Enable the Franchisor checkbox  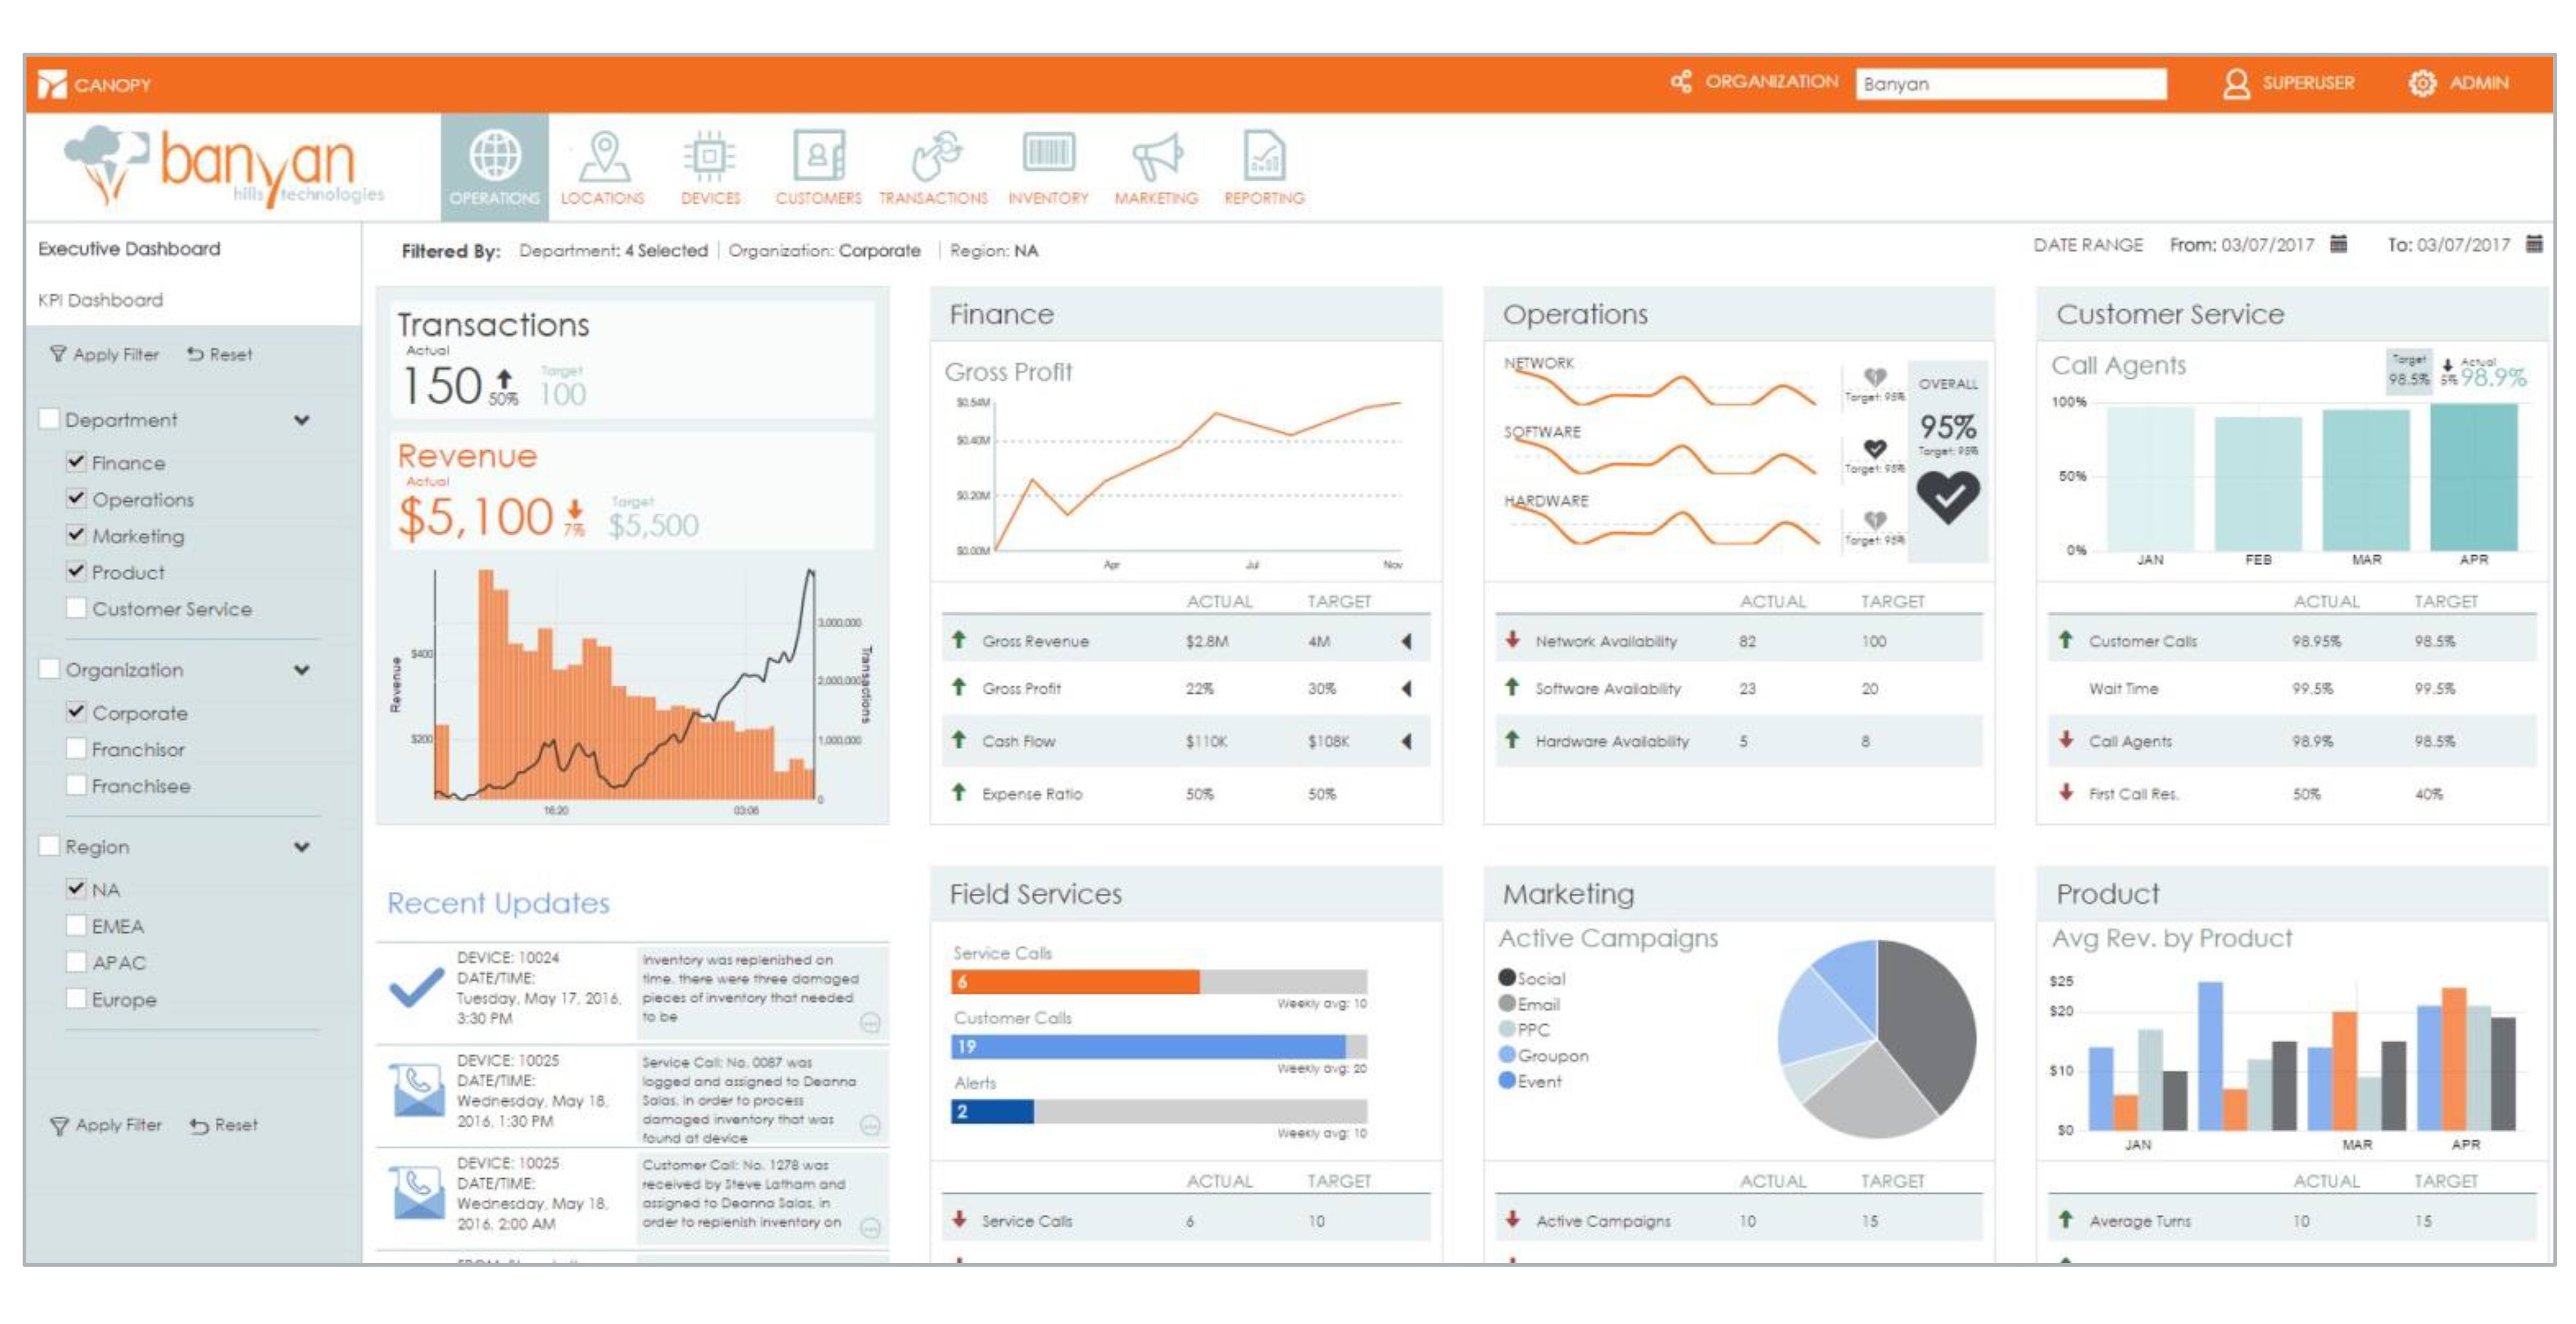76,748
